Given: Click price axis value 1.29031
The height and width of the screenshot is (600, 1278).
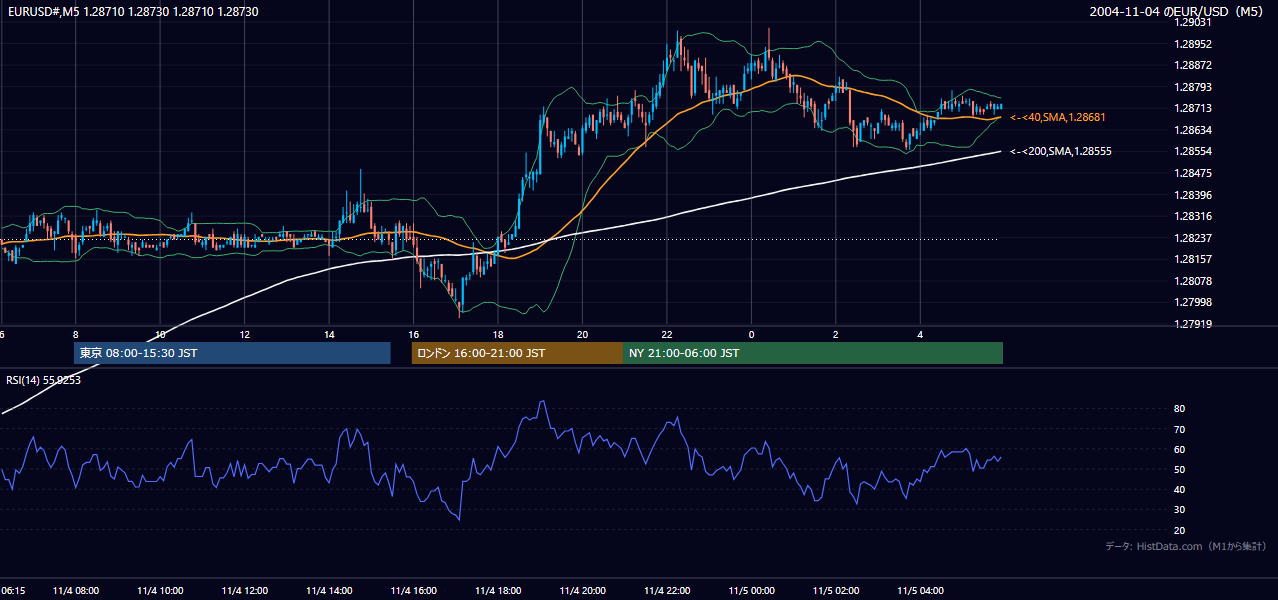Looking at the screenshot, I should pyautogui.click(x=1193, y=23).
